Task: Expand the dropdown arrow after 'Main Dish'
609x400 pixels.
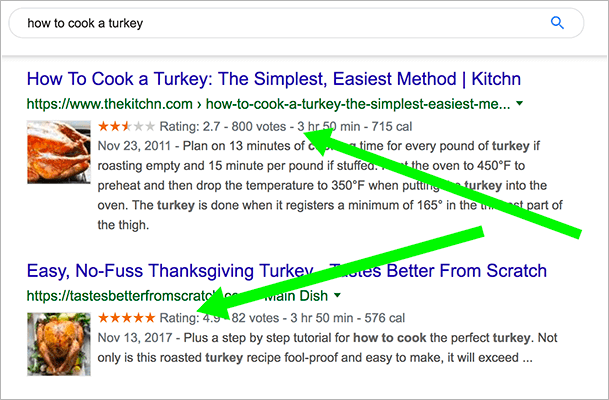Action: coord(338,296)
